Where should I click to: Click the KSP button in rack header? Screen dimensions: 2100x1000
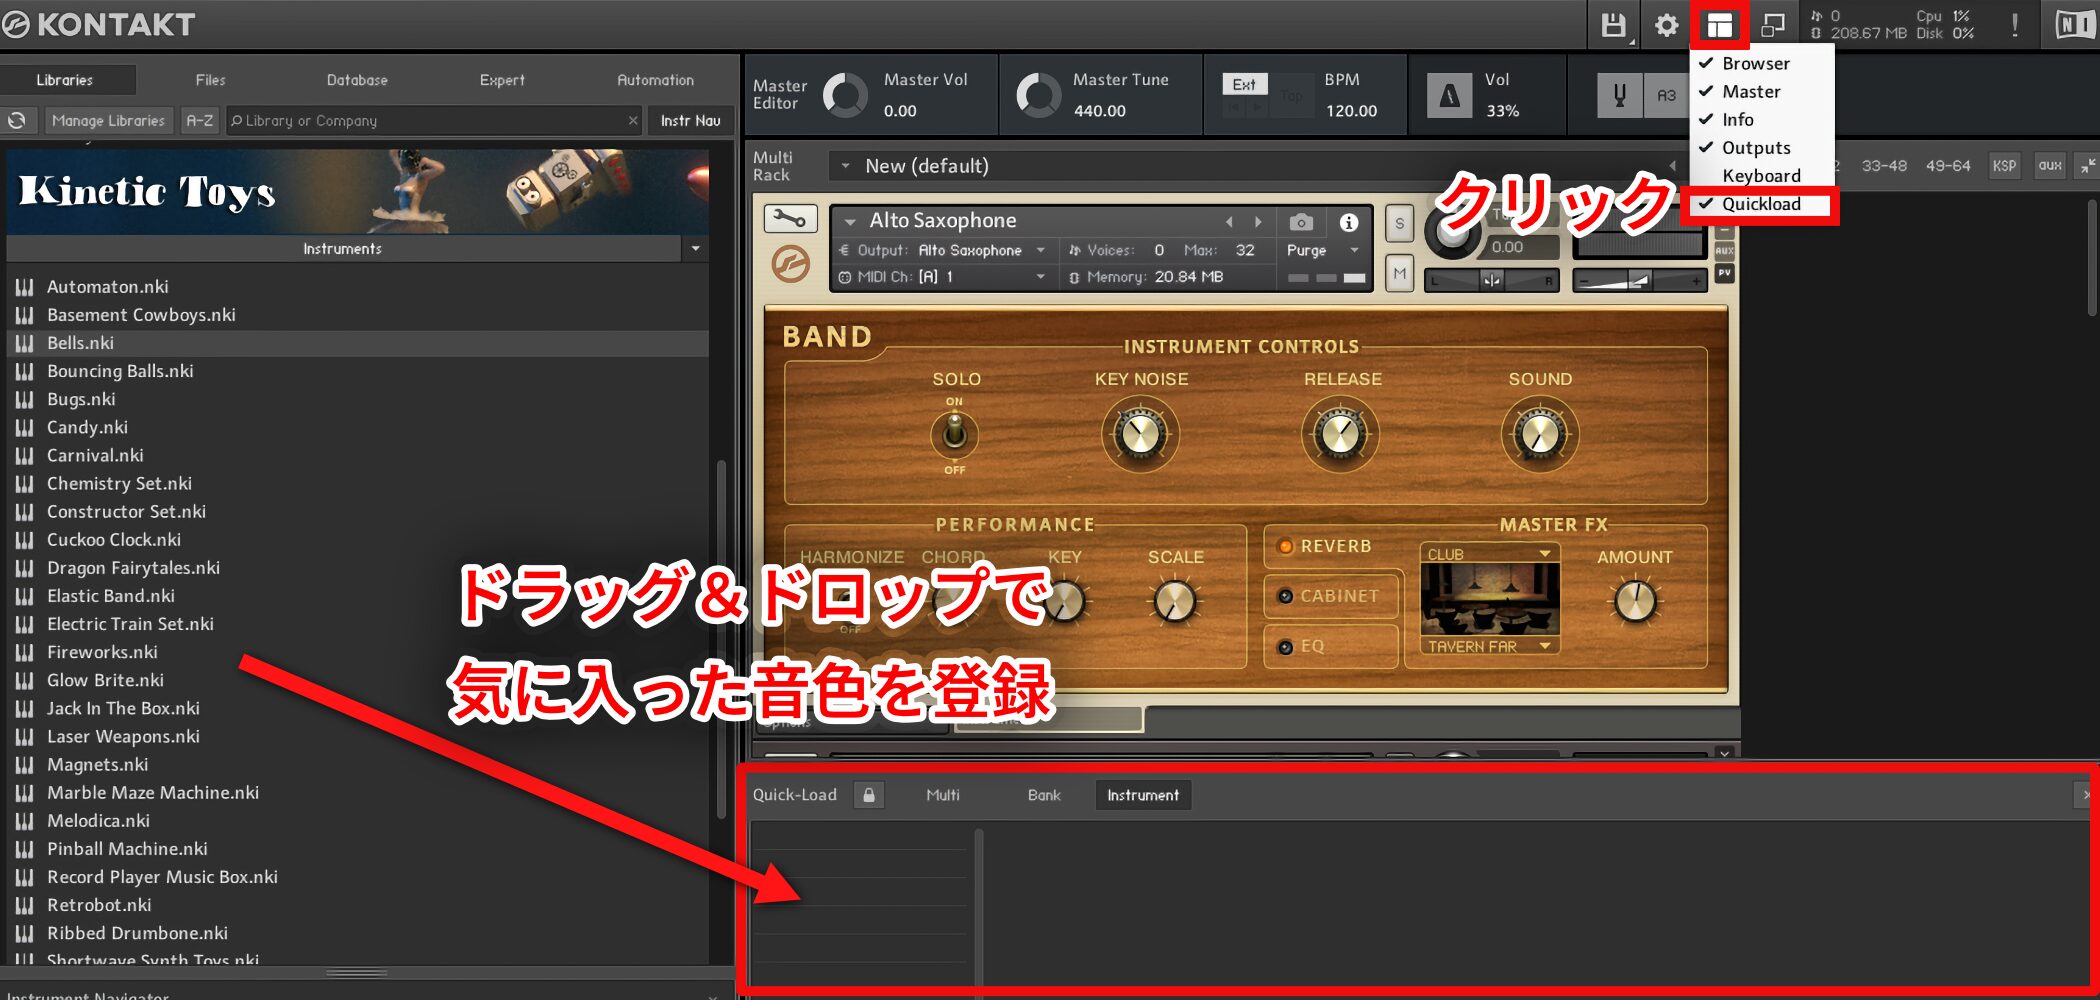pos(2004,166)
